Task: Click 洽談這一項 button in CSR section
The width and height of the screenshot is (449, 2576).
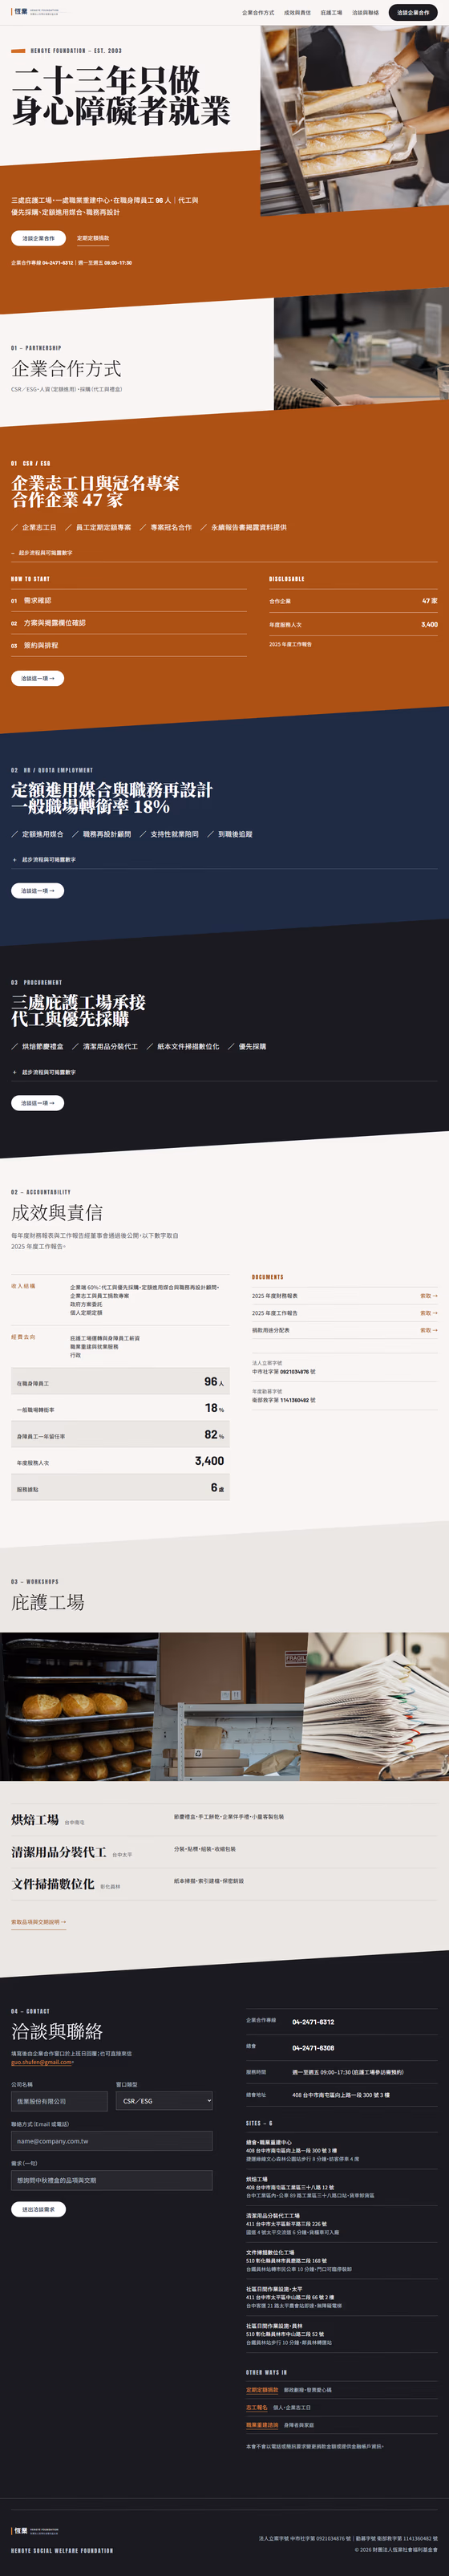Action: tap(38, 678)
